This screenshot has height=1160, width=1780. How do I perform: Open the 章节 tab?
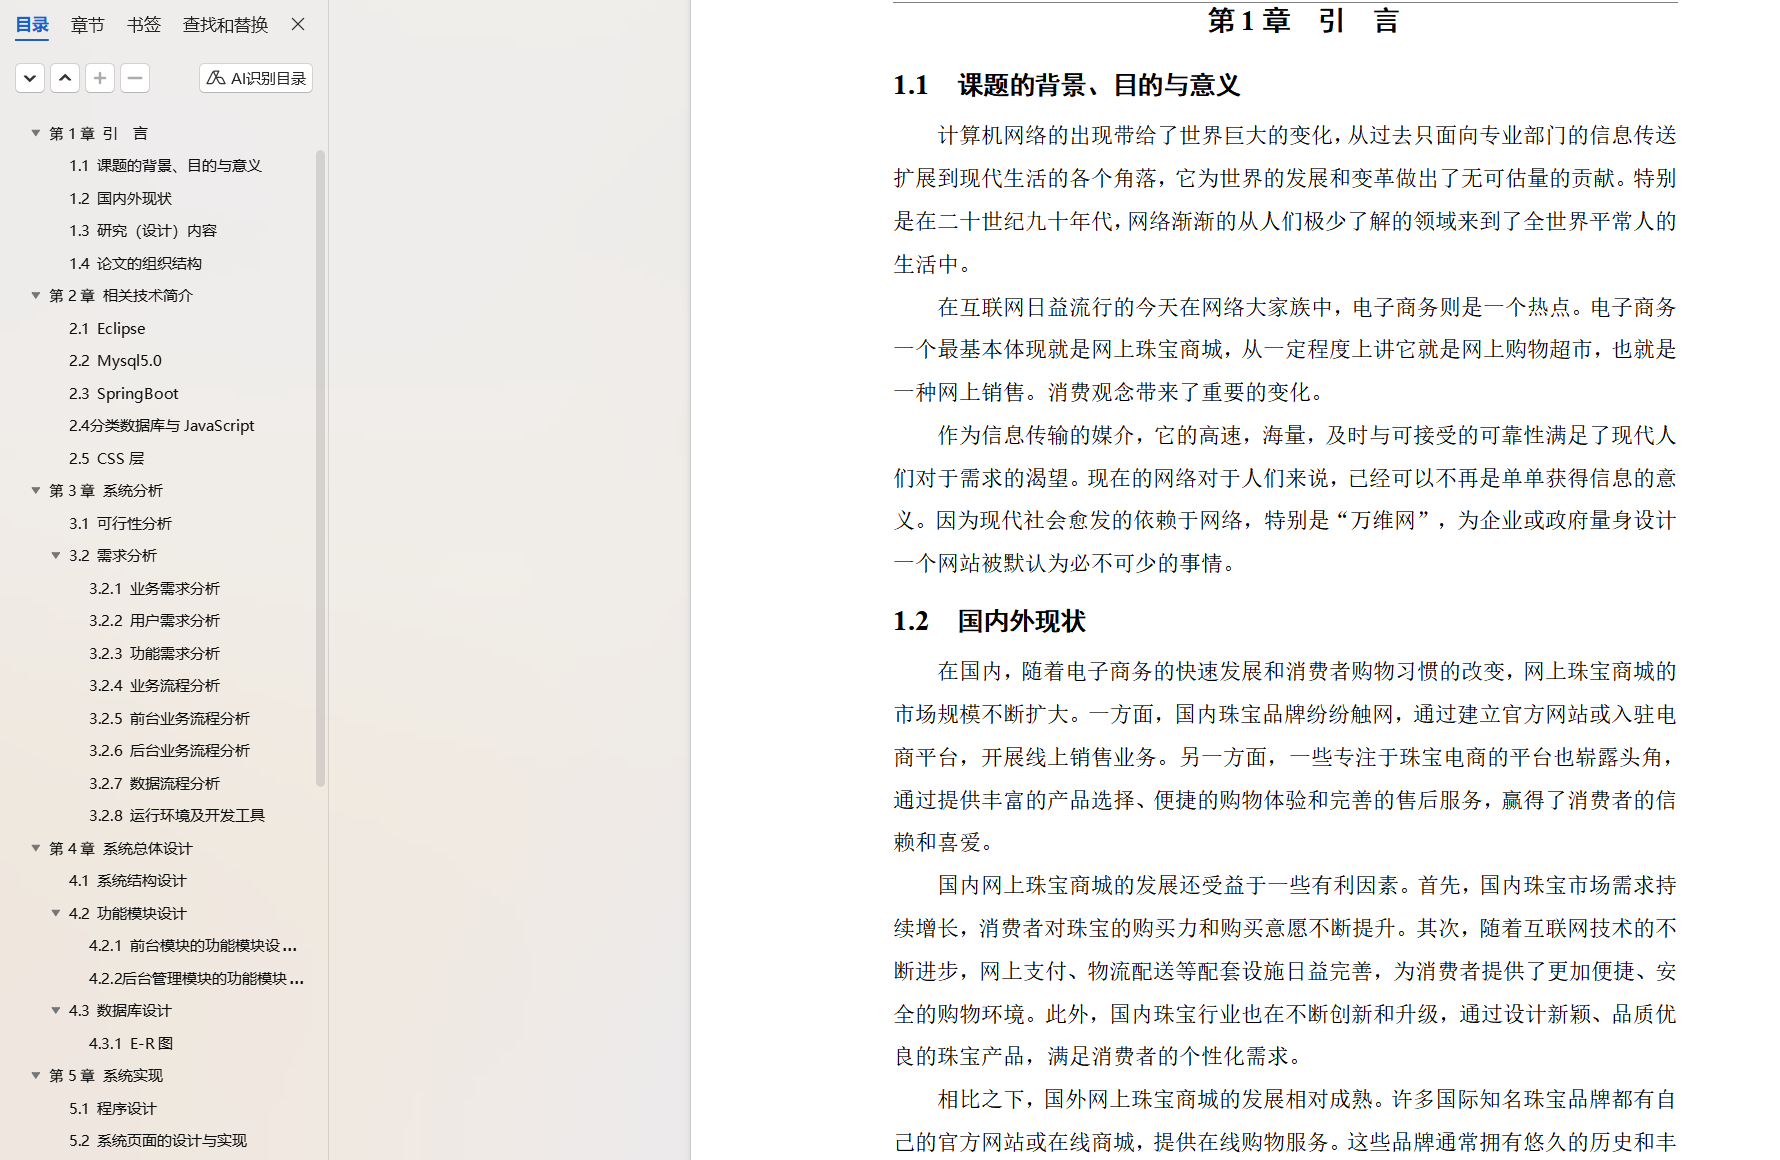pyautogui.click(x=87, y=25)
